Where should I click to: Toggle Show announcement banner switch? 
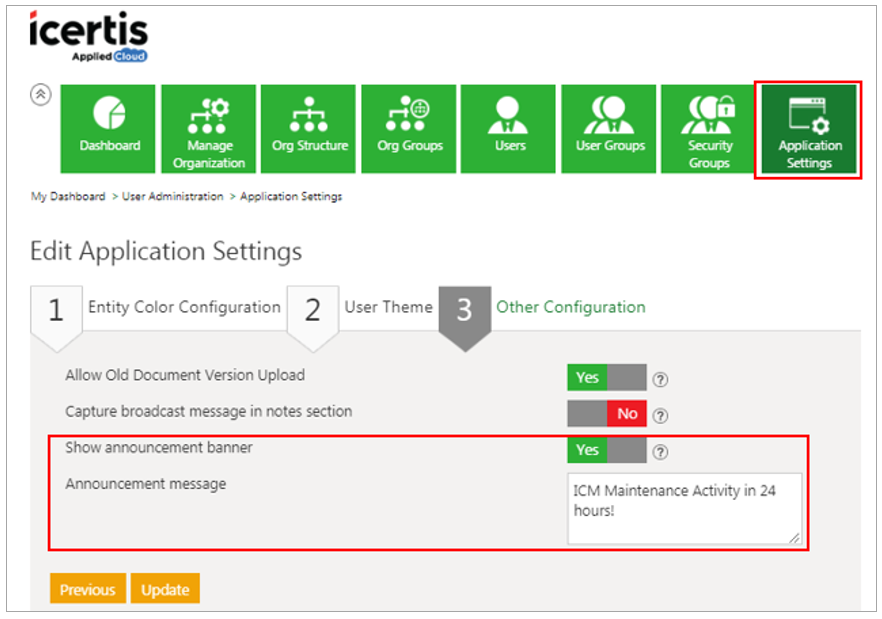(606, 450)
